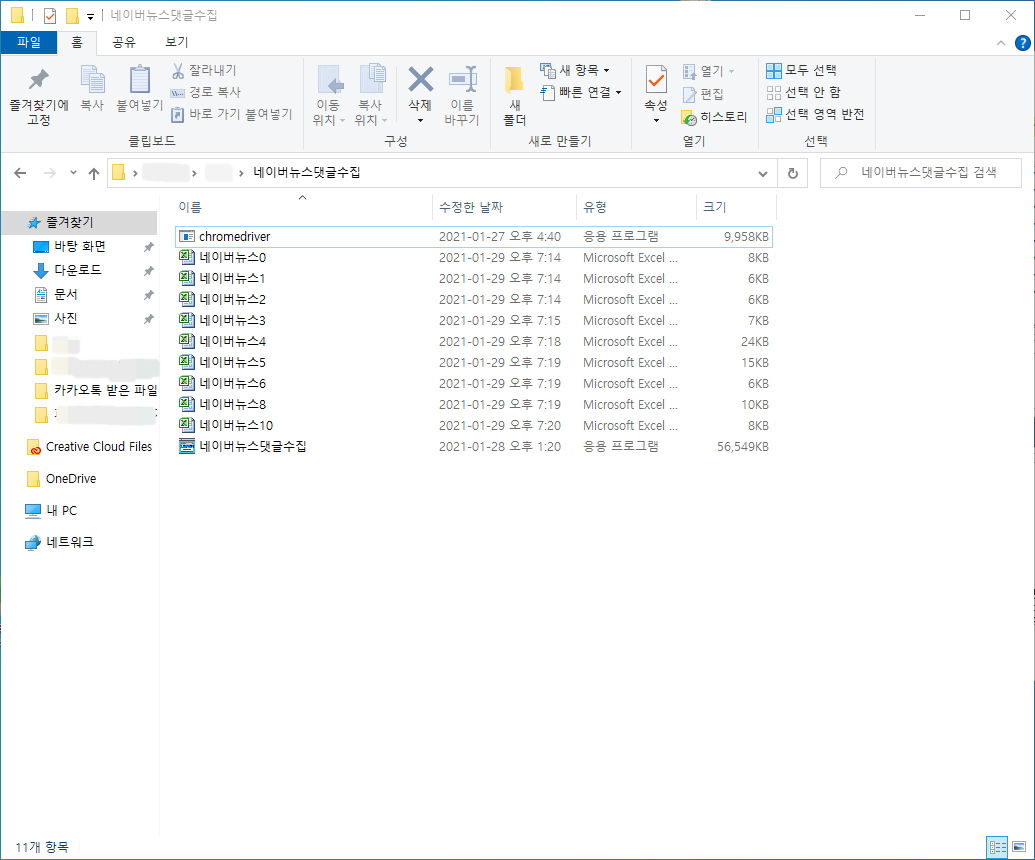Select the 네이버뉴스6 Excel file
1035x860 pixels.
[474, 383]
